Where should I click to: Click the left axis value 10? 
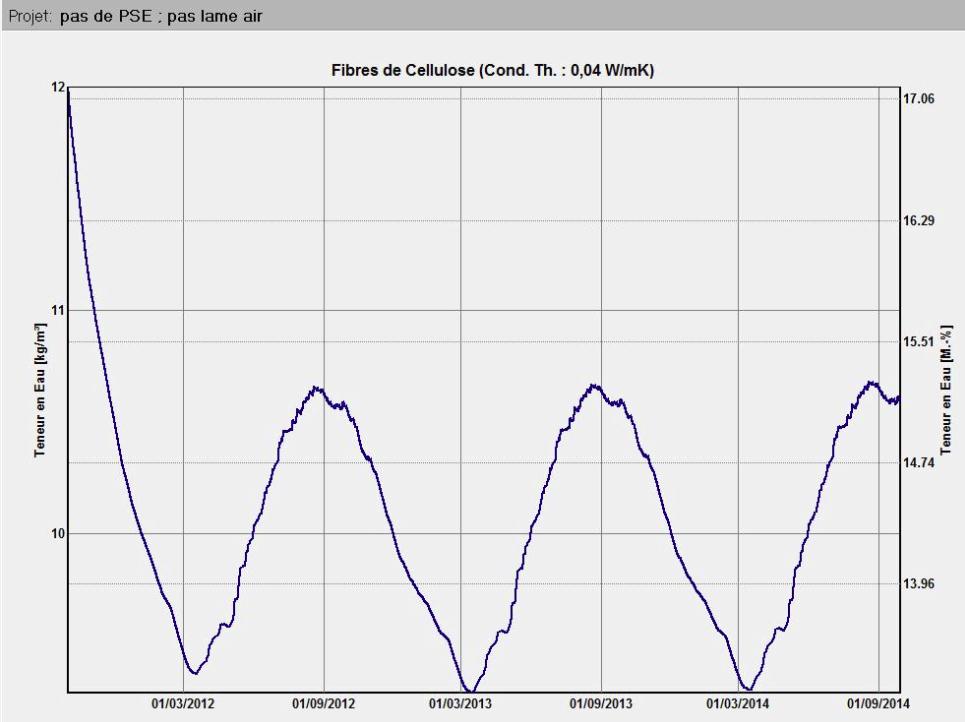[x=58, y=534]
